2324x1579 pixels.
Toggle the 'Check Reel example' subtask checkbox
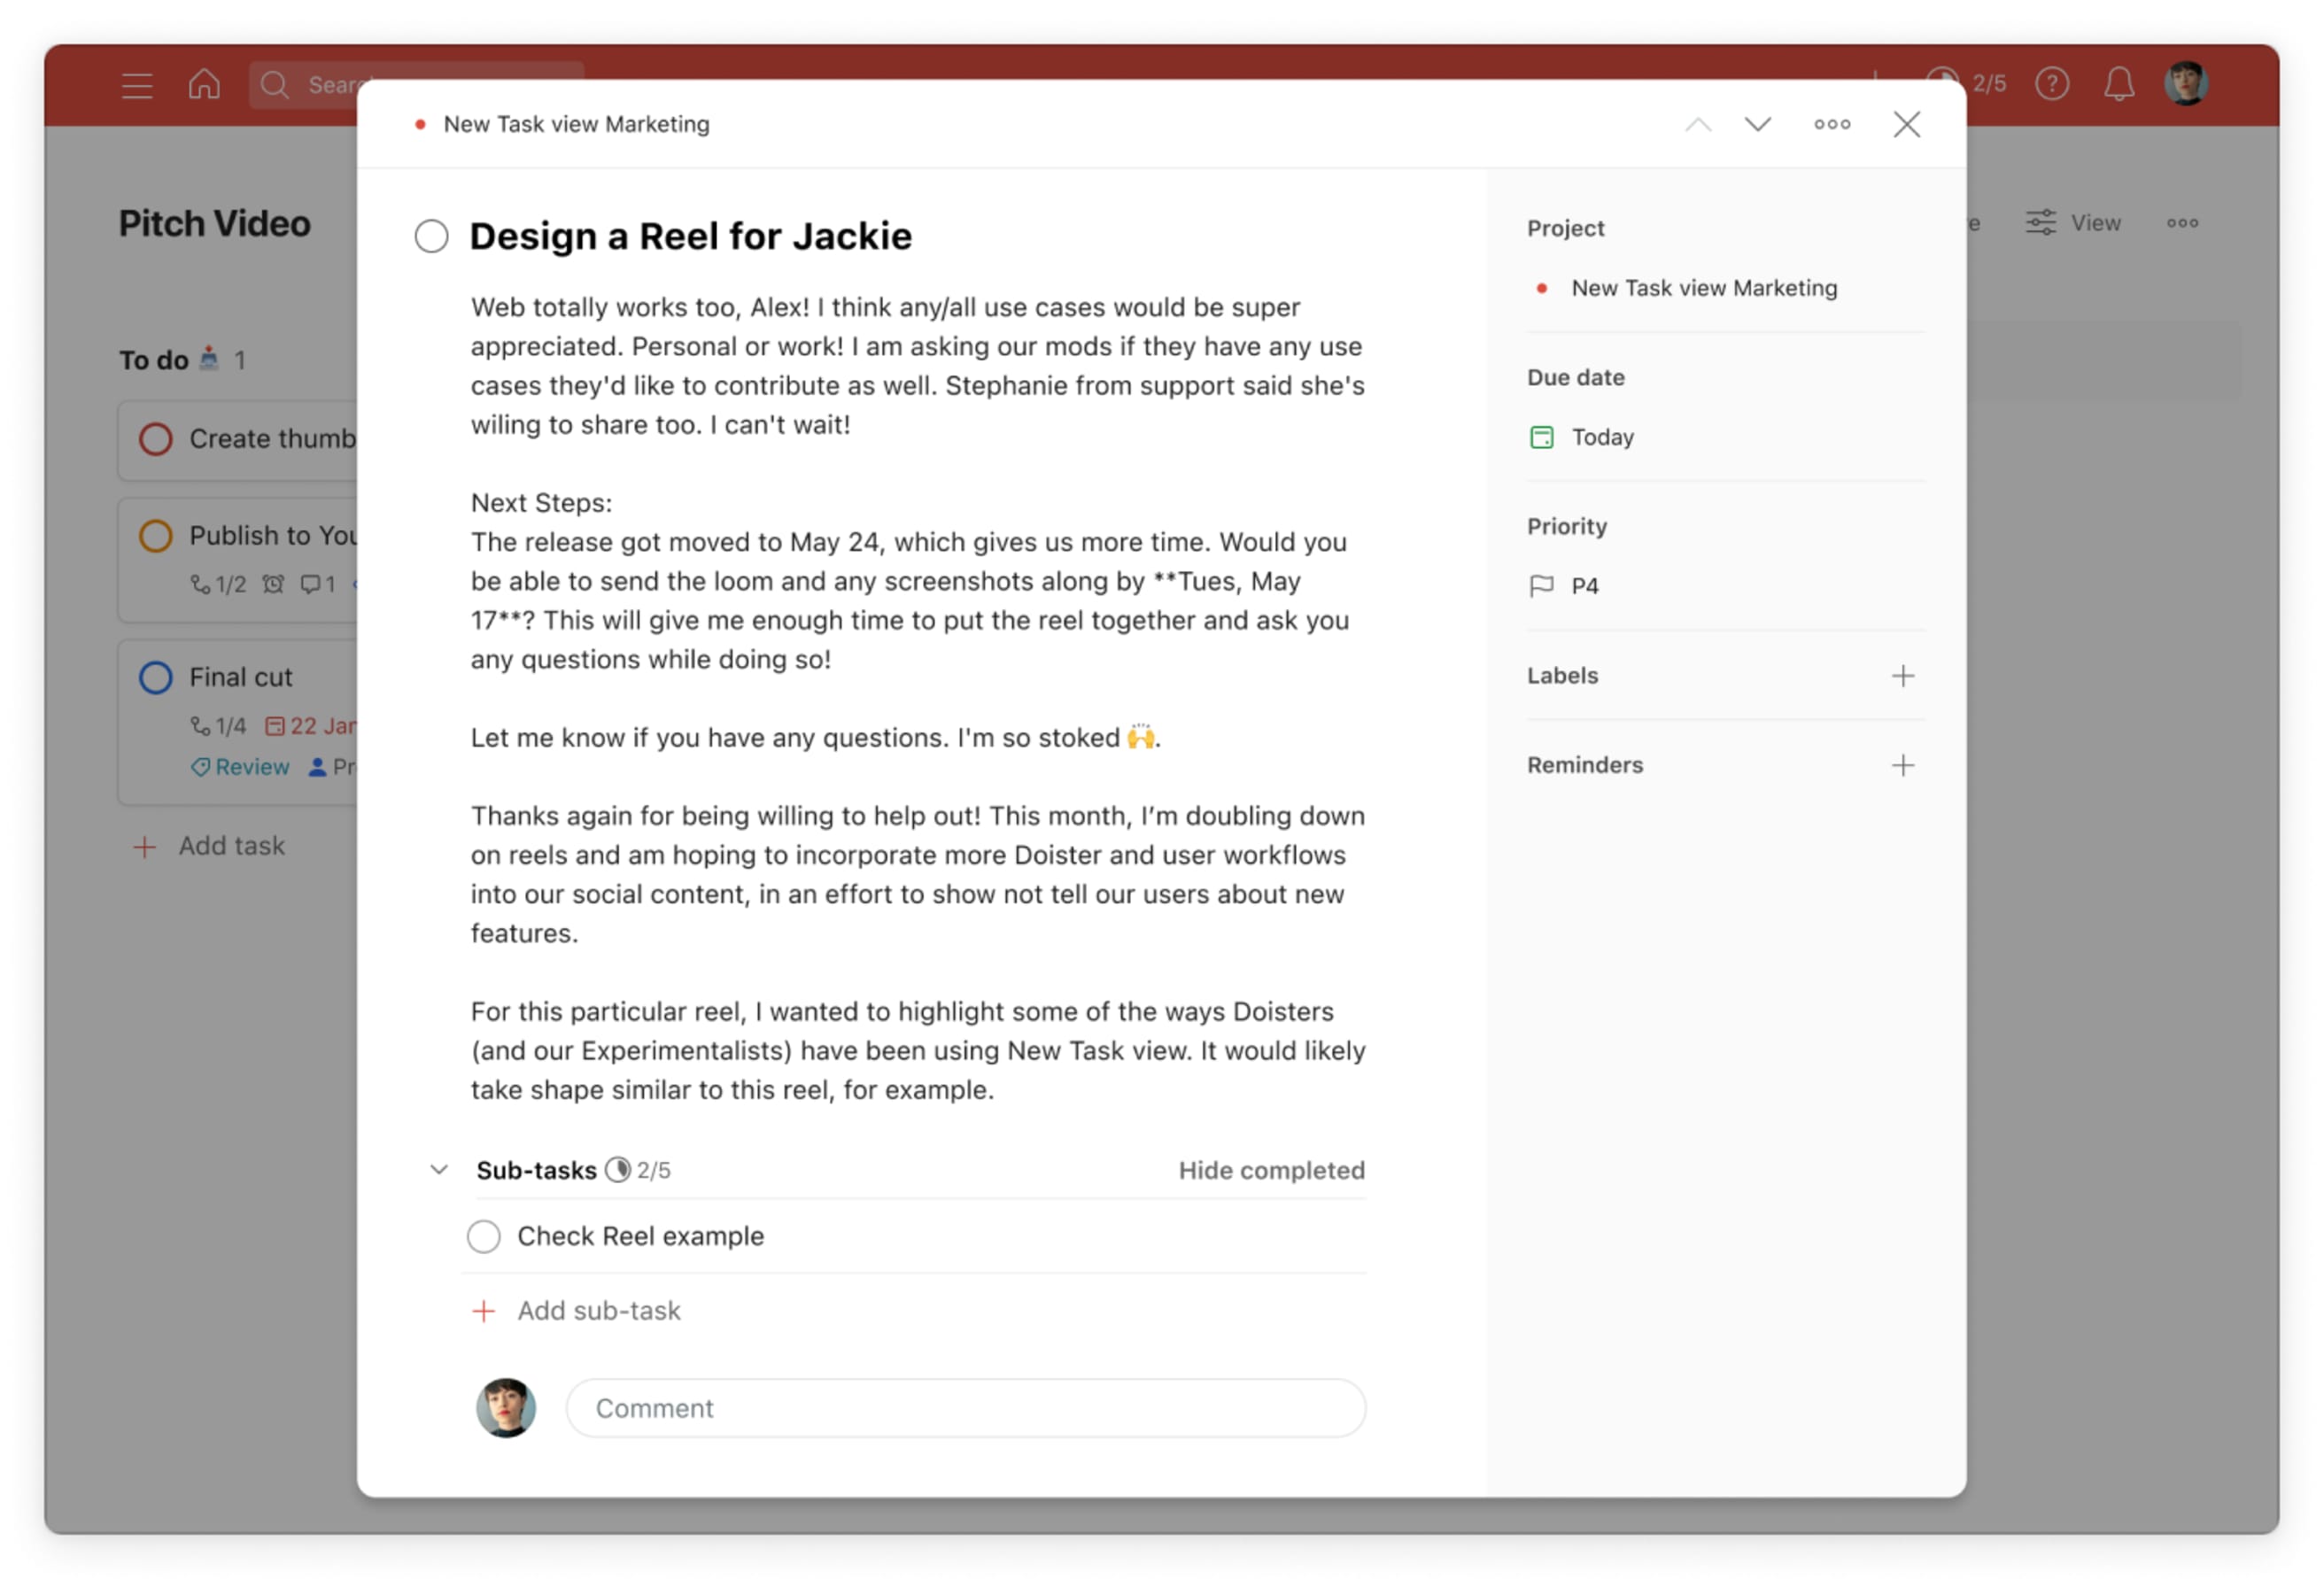point(484,1235)
